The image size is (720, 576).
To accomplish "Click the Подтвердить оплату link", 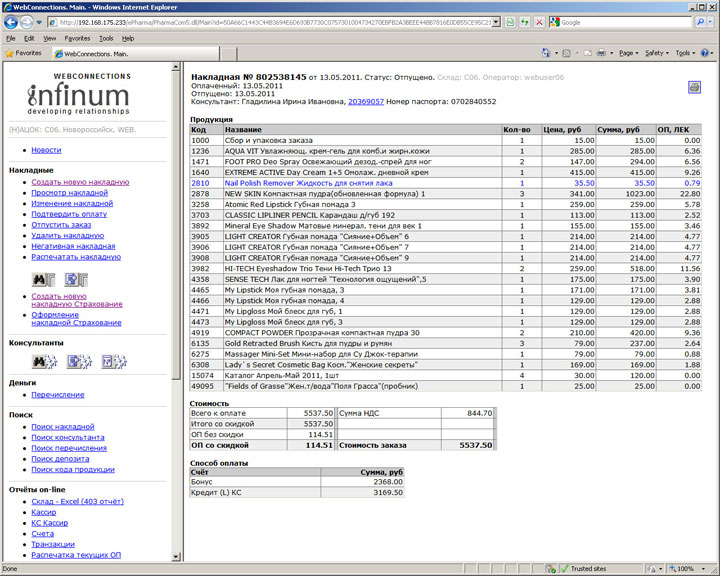I will point(69,214).
